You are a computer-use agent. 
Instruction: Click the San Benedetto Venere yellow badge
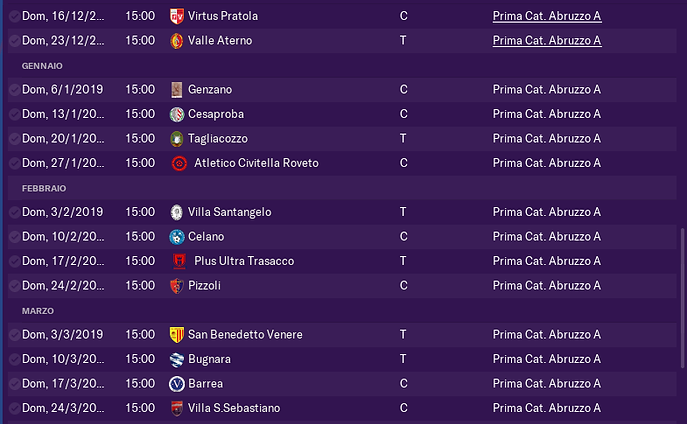click(177, 335)
